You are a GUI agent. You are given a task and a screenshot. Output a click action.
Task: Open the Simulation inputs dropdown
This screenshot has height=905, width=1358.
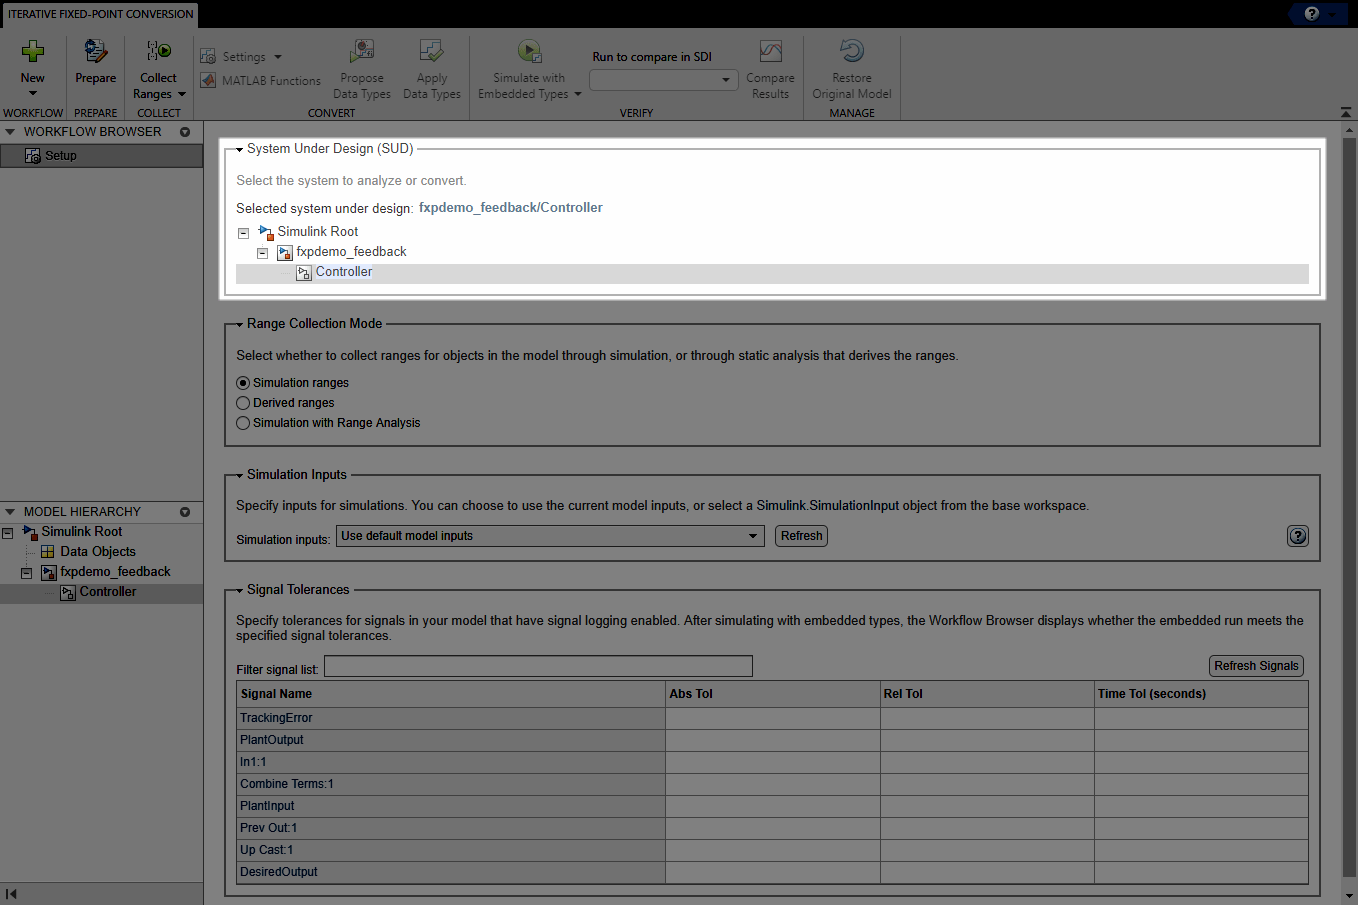pos(753,536)
